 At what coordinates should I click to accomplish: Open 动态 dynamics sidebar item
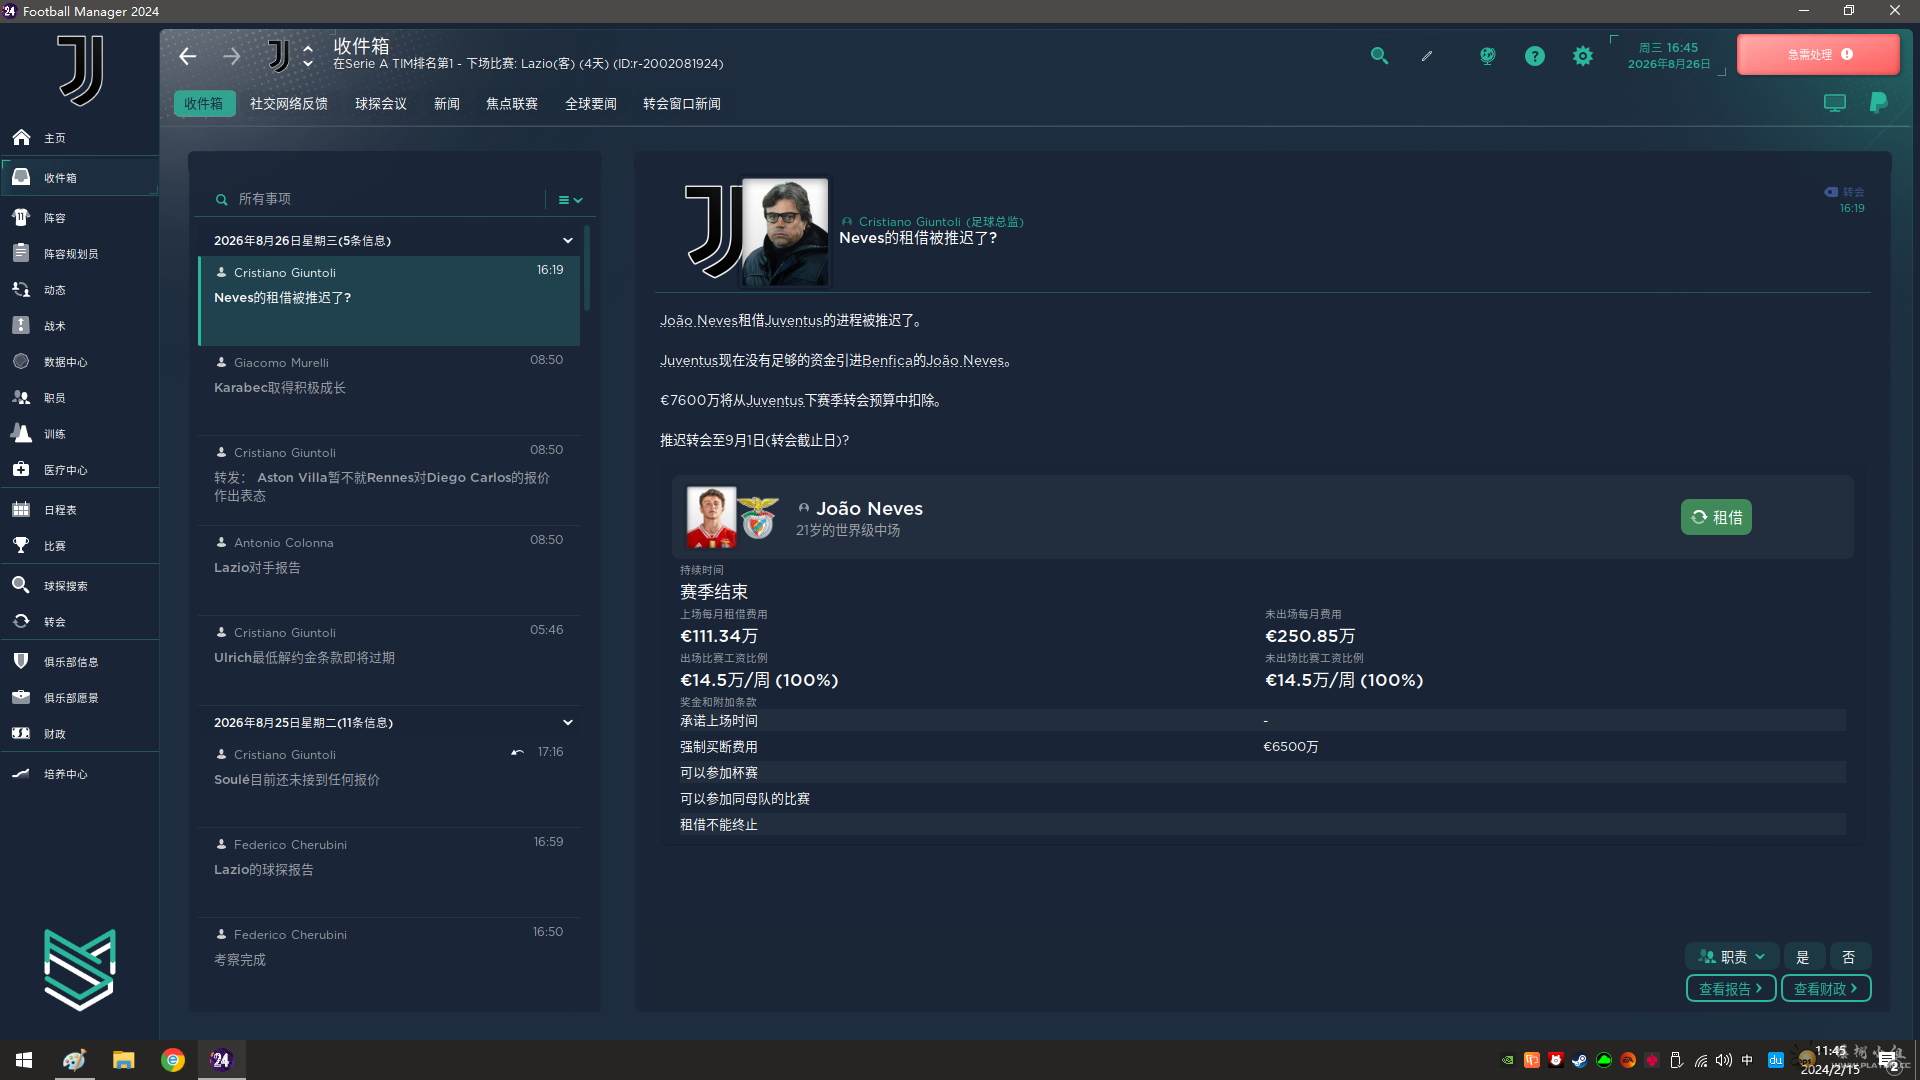[54, 290]
